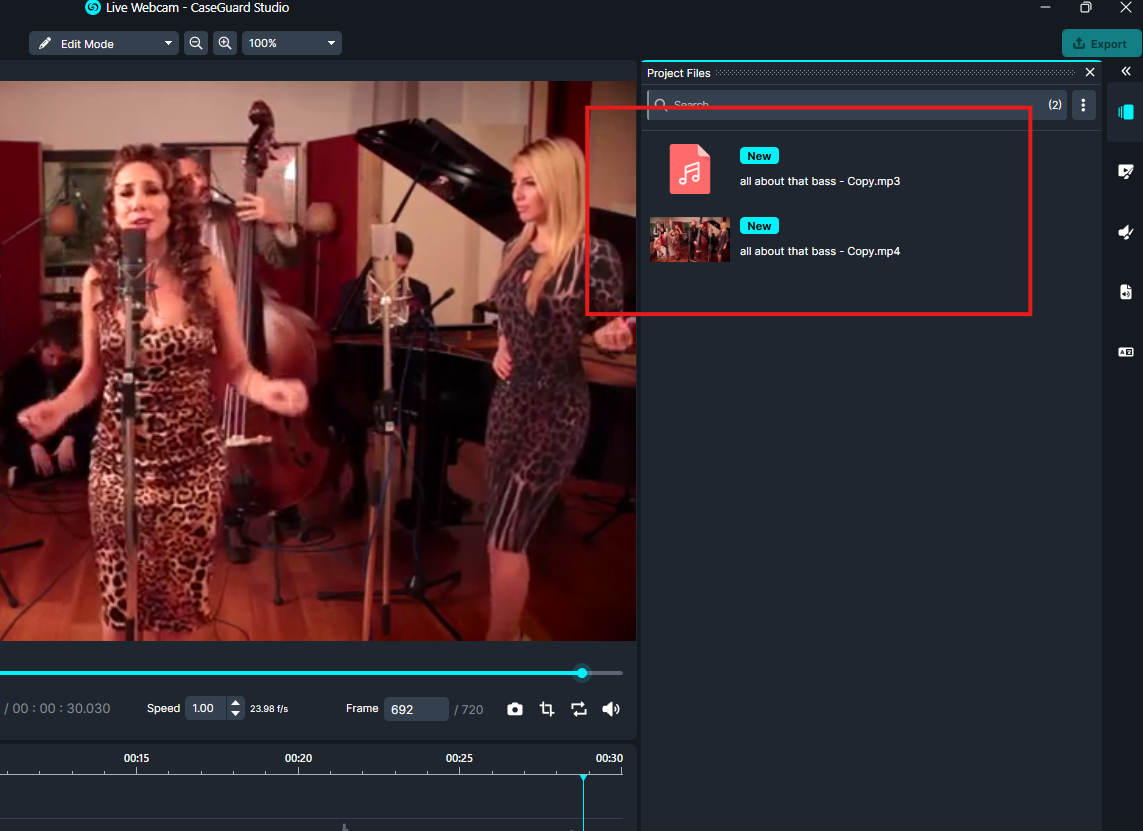Click the zoom out magnifier icon
Viewport: 1143px width, 831px height.
(x=196, y=44)
